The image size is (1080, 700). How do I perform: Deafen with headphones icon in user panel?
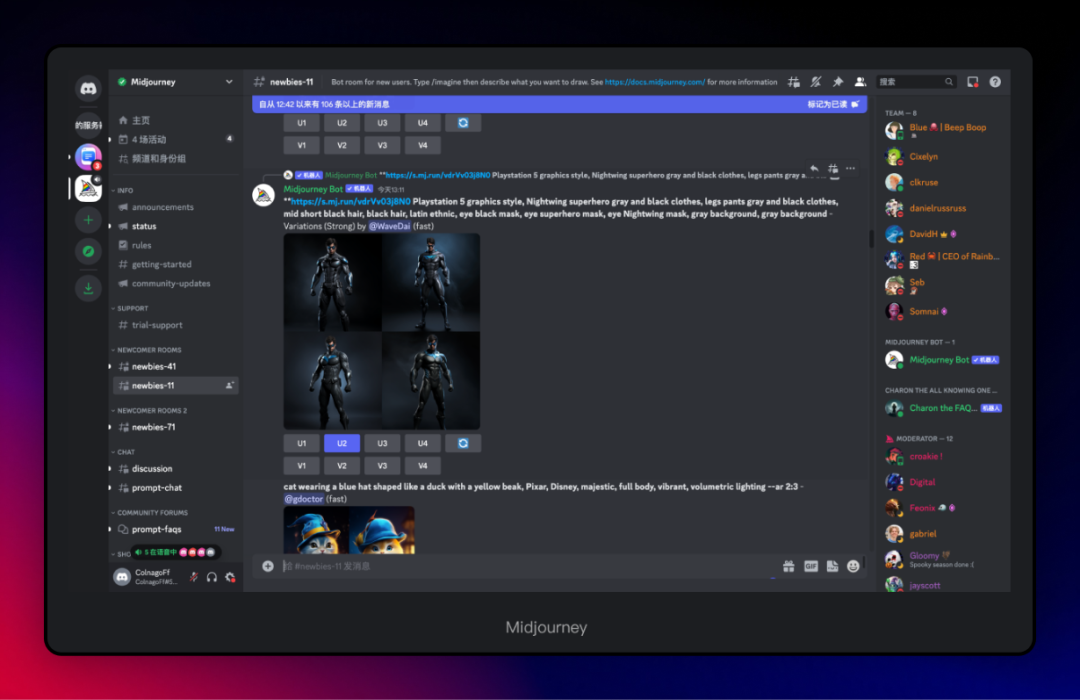(x=212, y=577)
